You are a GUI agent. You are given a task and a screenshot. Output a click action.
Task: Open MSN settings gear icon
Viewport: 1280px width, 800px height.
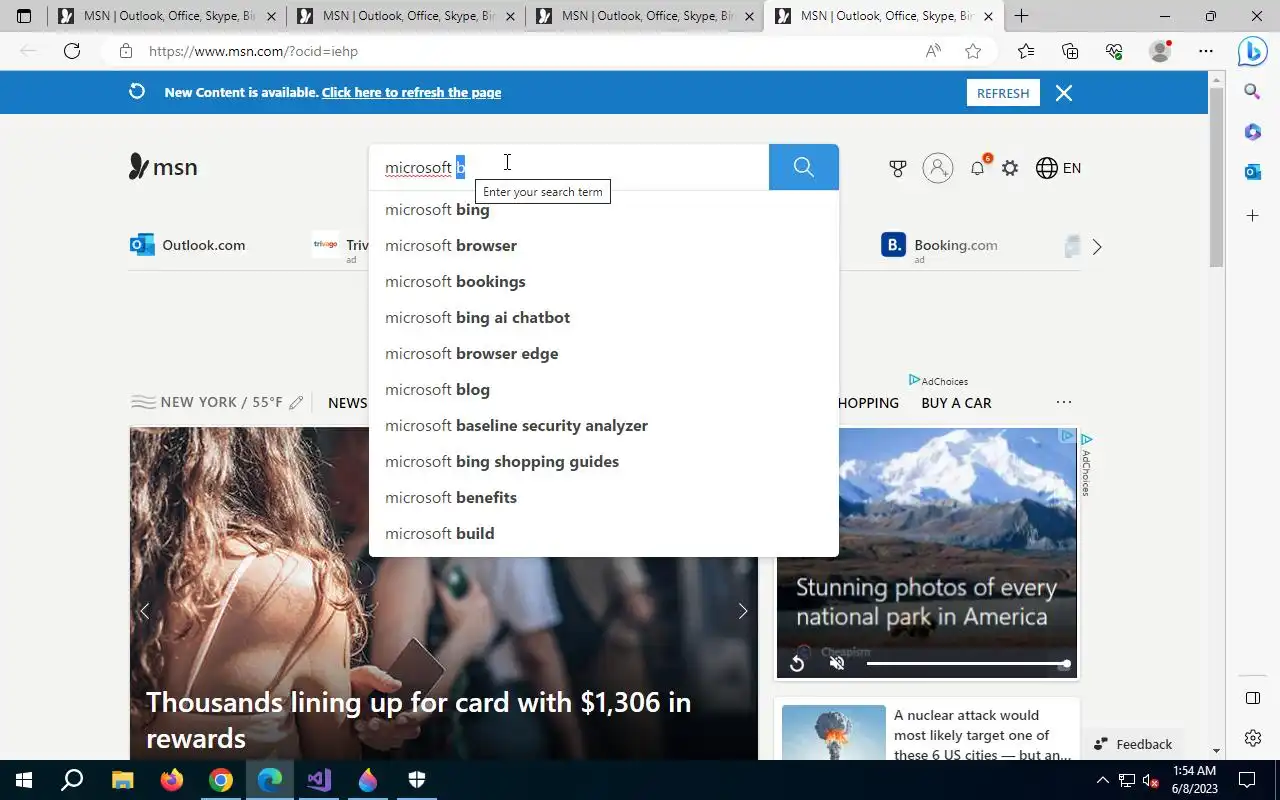[x=1010, y=168]
